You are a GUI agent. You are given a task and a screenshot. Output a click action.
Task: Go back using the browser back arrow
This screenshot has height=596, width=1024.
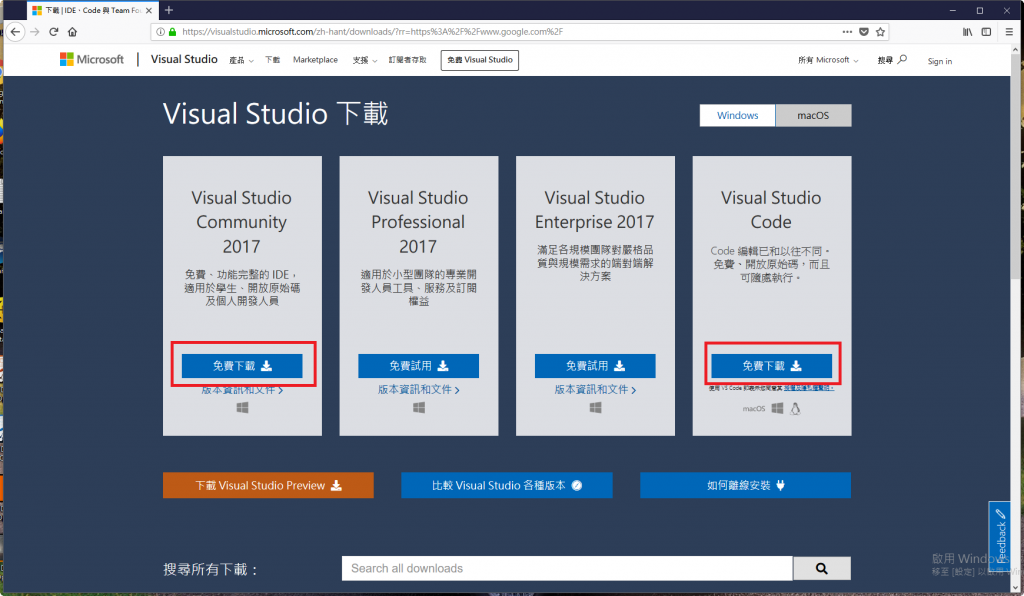(x=16, y=31)
